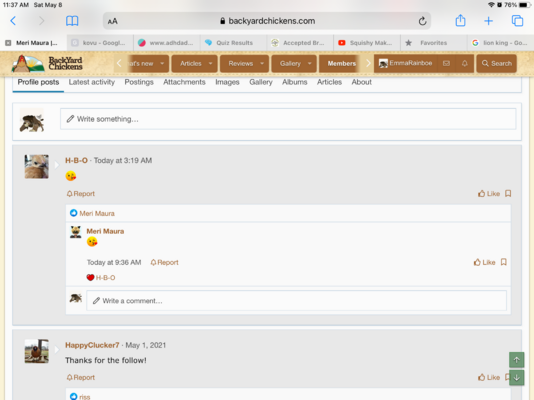The height and width of the screenshot is (400, 534).
Task: Show all tabs overview icon
Action: pyautogui.click(x=517, y=21)
